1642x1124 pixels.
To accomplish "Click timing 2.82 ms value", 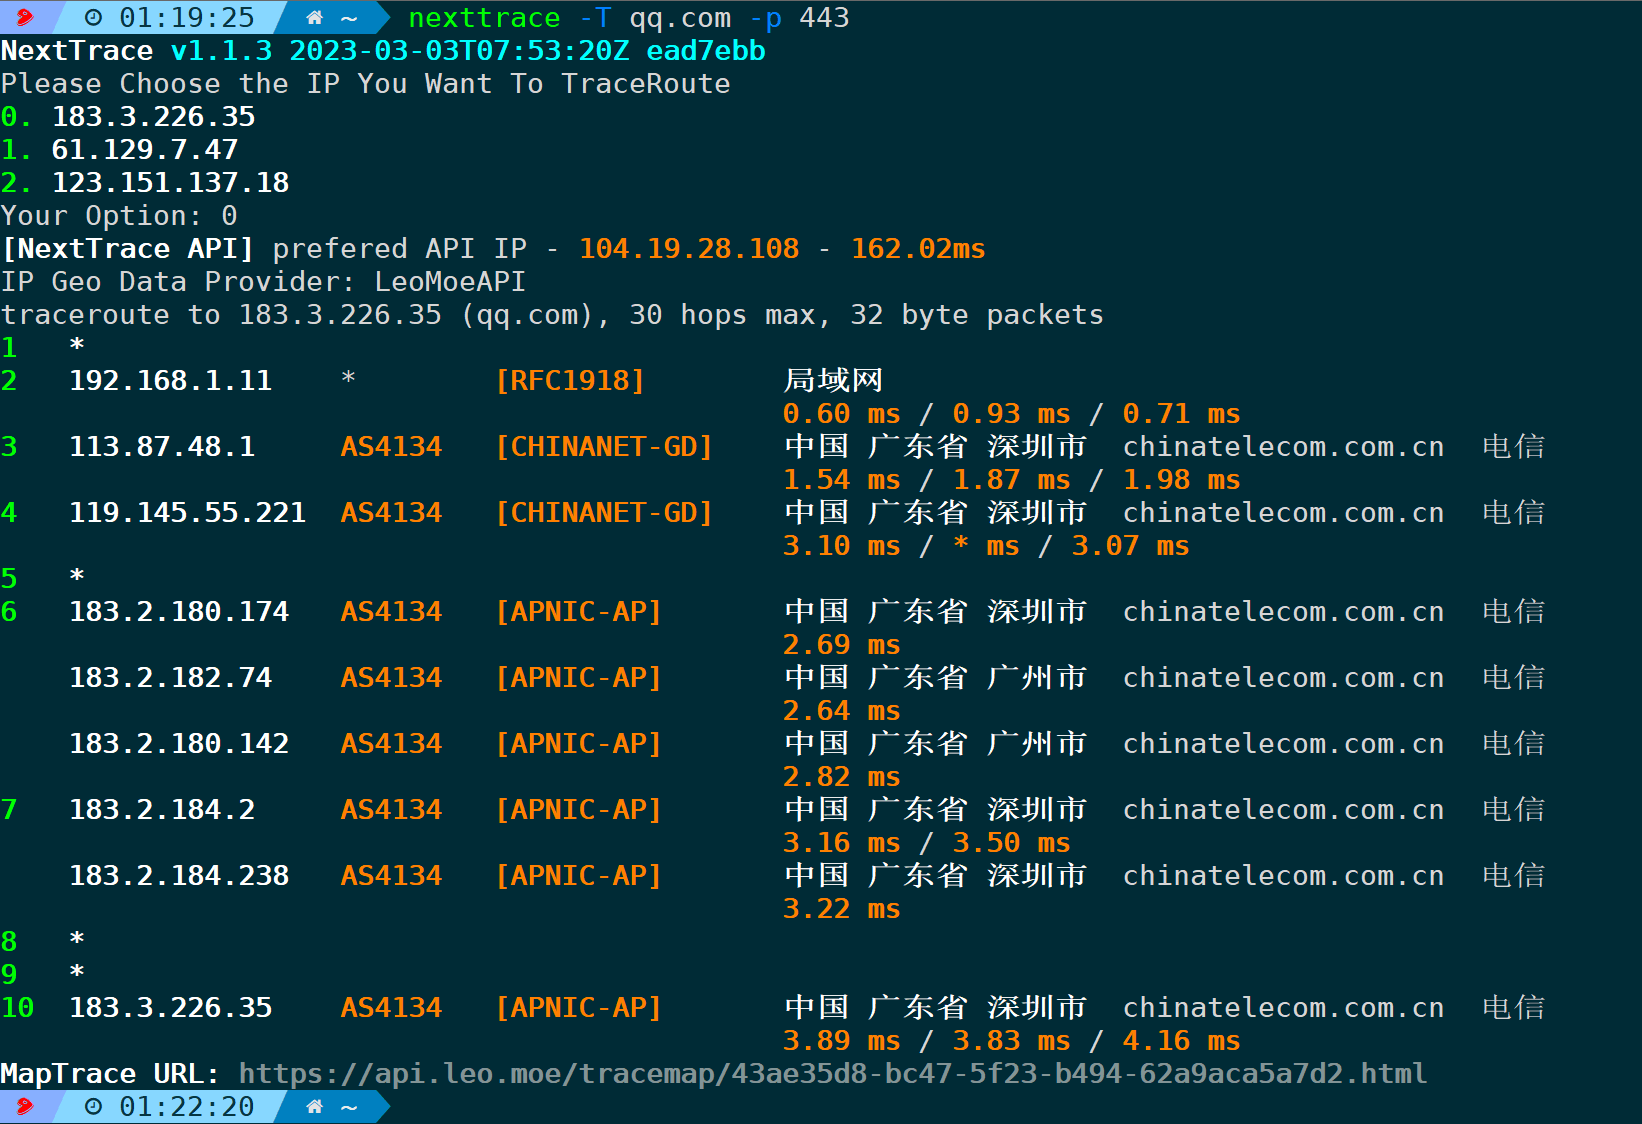I will 841,777.
